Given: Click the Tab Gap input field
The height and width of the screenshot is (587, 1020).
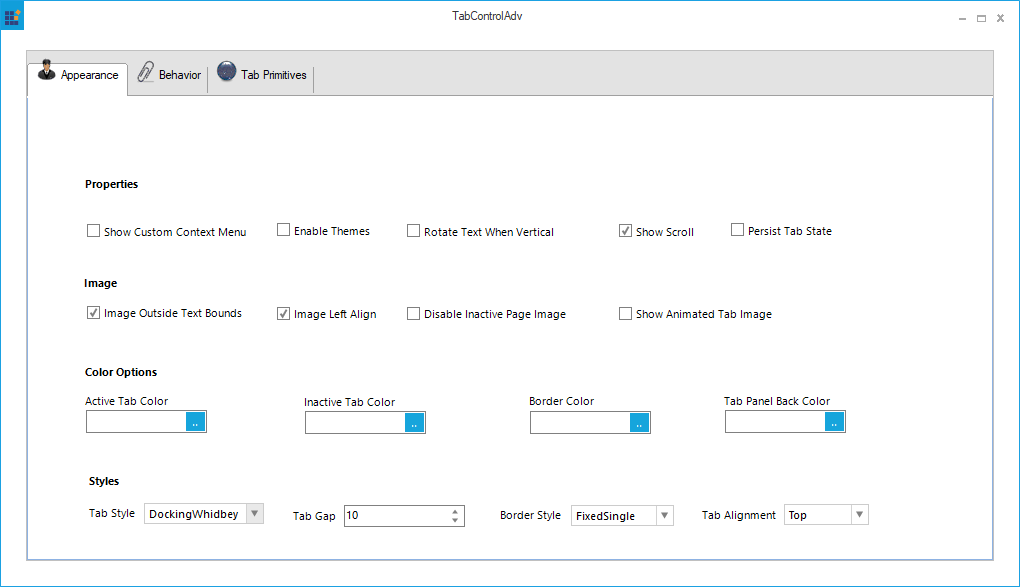Looking at the screenshot, I should 395,515.
